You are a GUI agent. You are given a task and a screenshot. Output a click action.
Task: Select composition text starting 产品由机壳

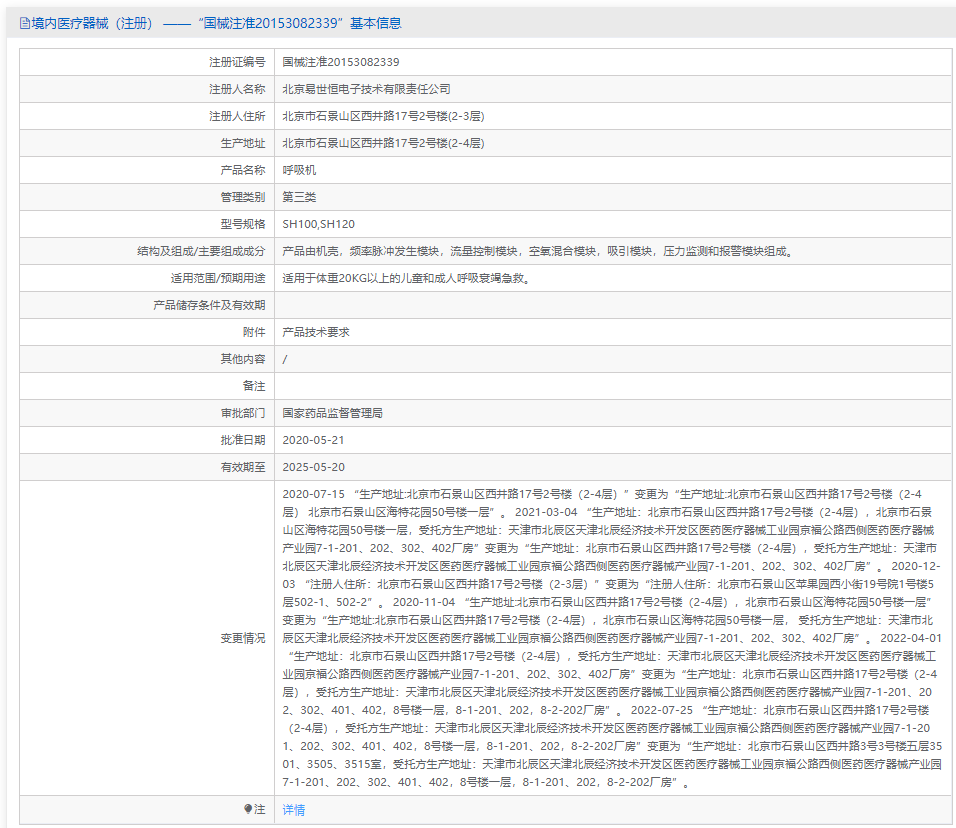[x=538, y=251]
